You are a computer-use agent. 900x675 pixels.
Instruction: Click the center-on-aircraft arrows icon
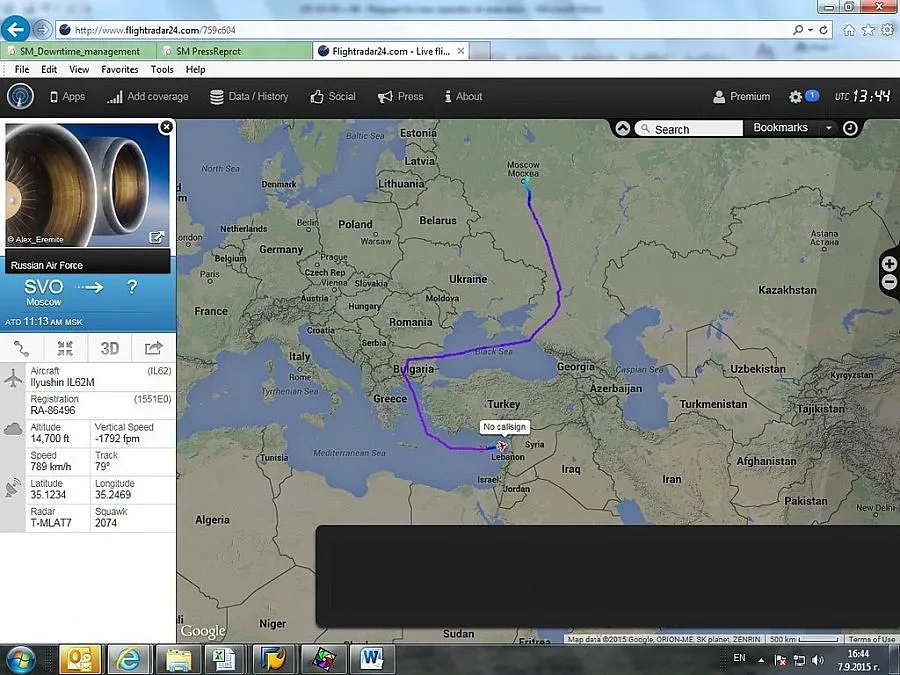[x=65, y=348]
